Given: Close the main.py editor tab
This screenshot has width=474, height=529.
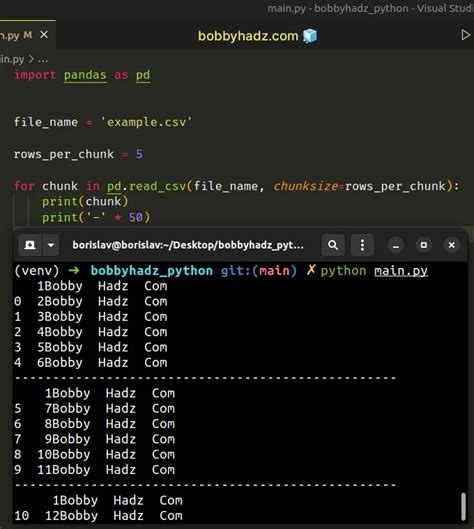Looking at the screenshot, I should 44,35.
